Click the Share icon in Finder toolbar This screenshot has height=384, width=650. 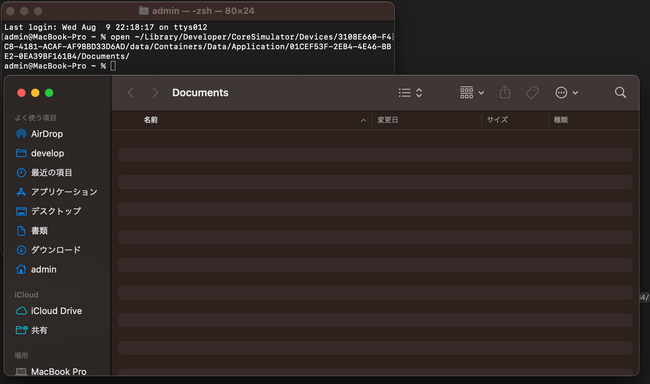pos(504,92)
